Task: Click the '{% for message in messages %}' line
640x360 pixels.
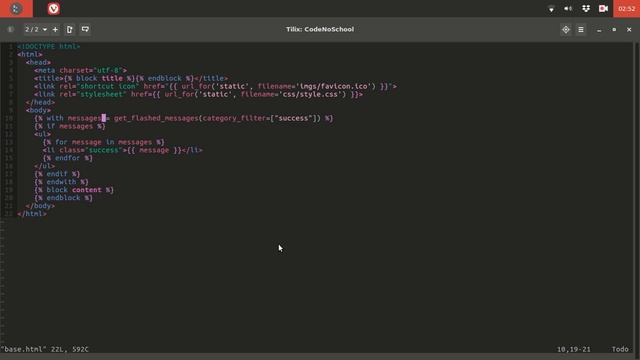Action: point(104,142)
